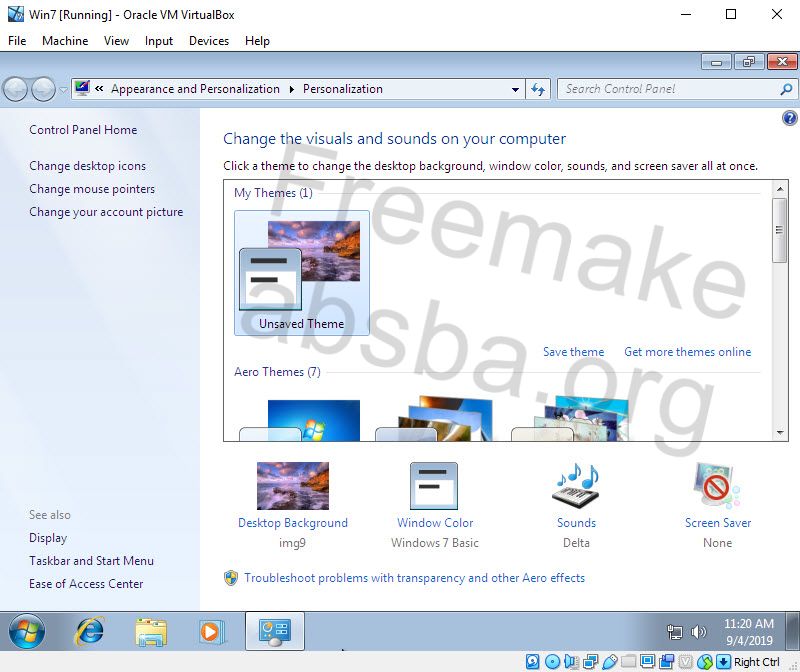Screen dimensions: 800x672
Task: Click the Personalization breadcrumb
Action: pos(342,89)
